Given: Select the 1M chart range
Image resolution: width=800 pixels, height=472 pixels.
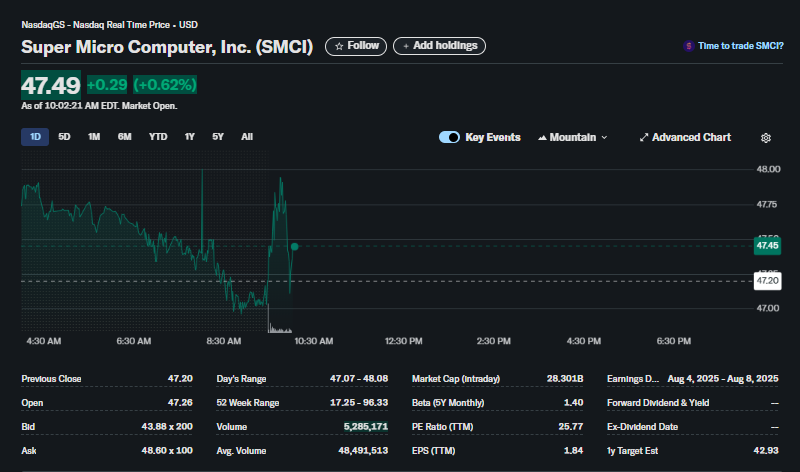Looking at the screenshot, I should point(94,137).
